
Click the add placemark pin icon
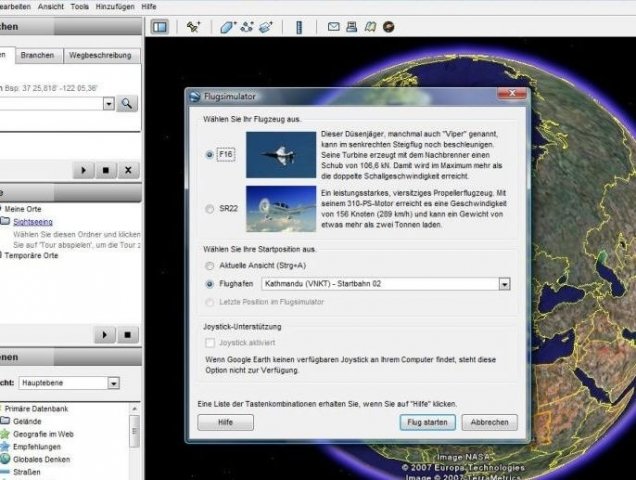pyautogui.click(x=193, y=27)
